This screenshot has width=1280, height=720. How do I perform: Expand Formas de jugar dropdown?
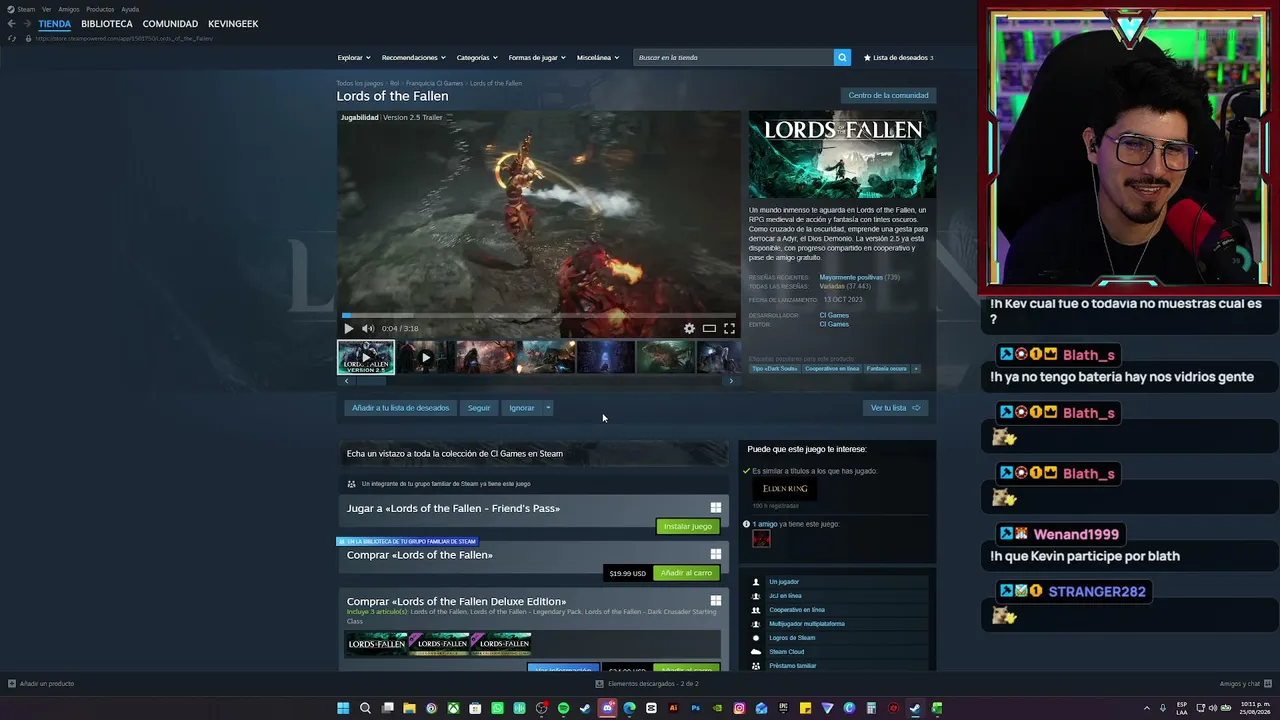coord(537,57)
